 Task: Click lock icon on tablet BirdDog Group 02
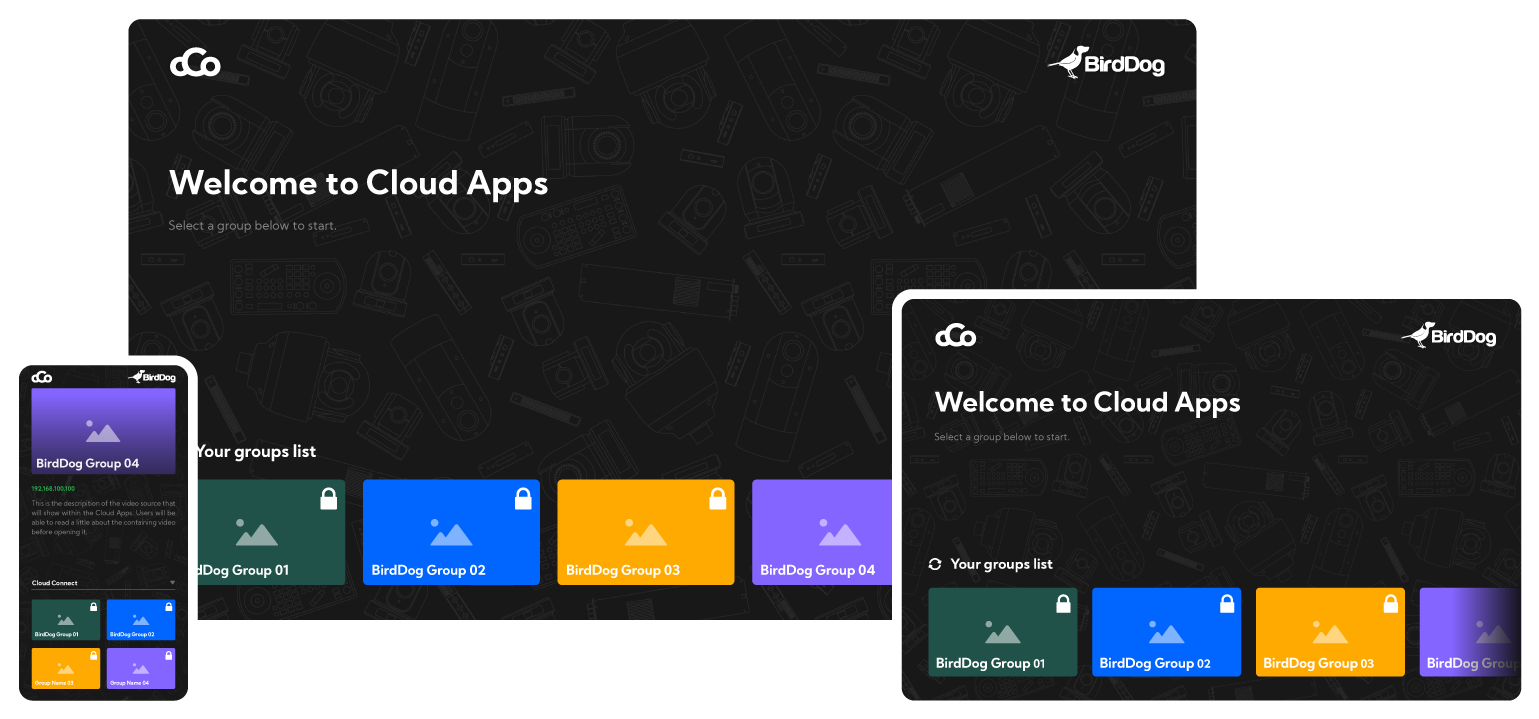click(x=1227, y=603)
